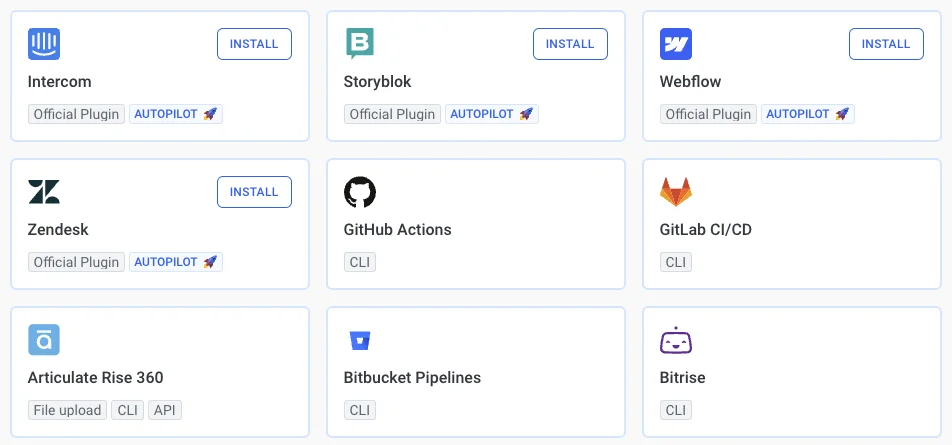
Task: Click the Webflow logo icon
Action: click(x=676, y=44)
